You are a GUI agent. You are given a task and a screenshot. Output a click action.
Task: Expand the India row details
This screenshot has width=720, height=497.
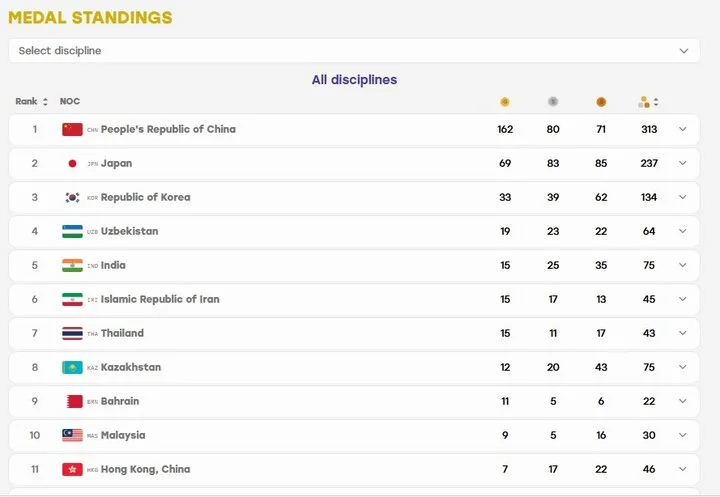pyautogui.click(x=683, y=265)
